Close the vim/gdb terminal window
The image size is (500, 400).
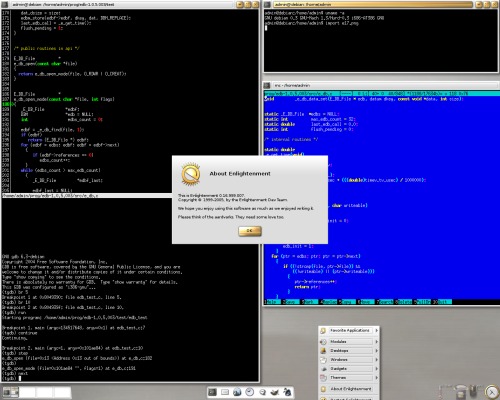tap(255, 5)
